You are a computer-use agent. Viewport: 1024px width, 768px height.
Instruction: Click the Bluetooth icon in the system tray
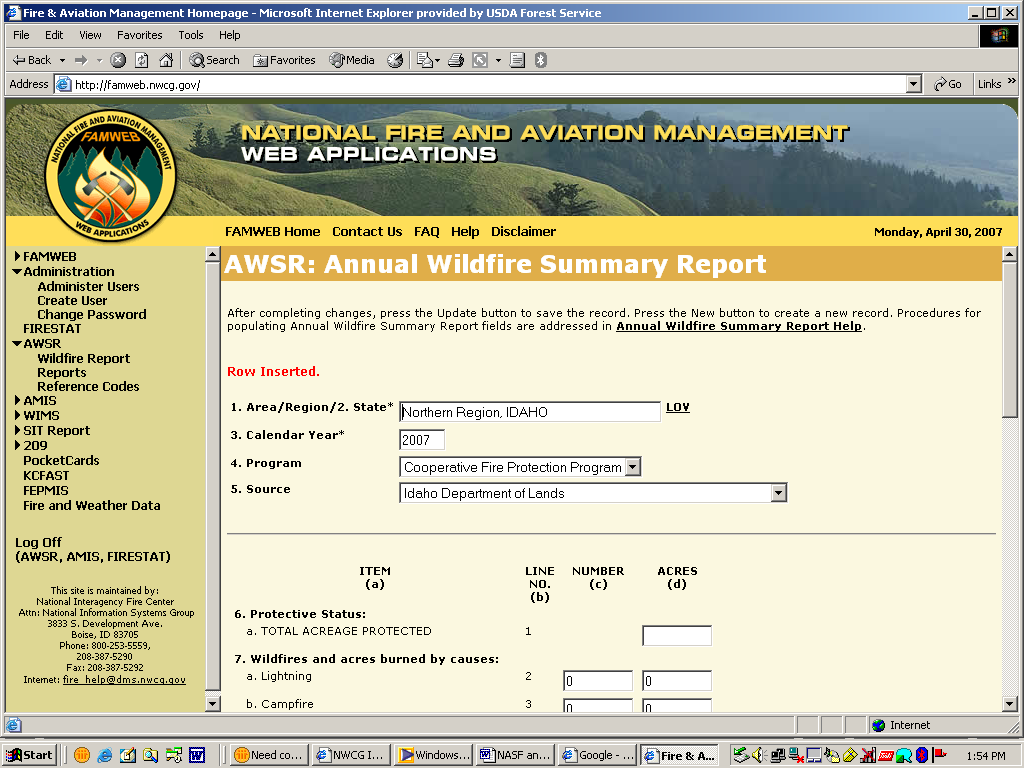coord(921,756)
